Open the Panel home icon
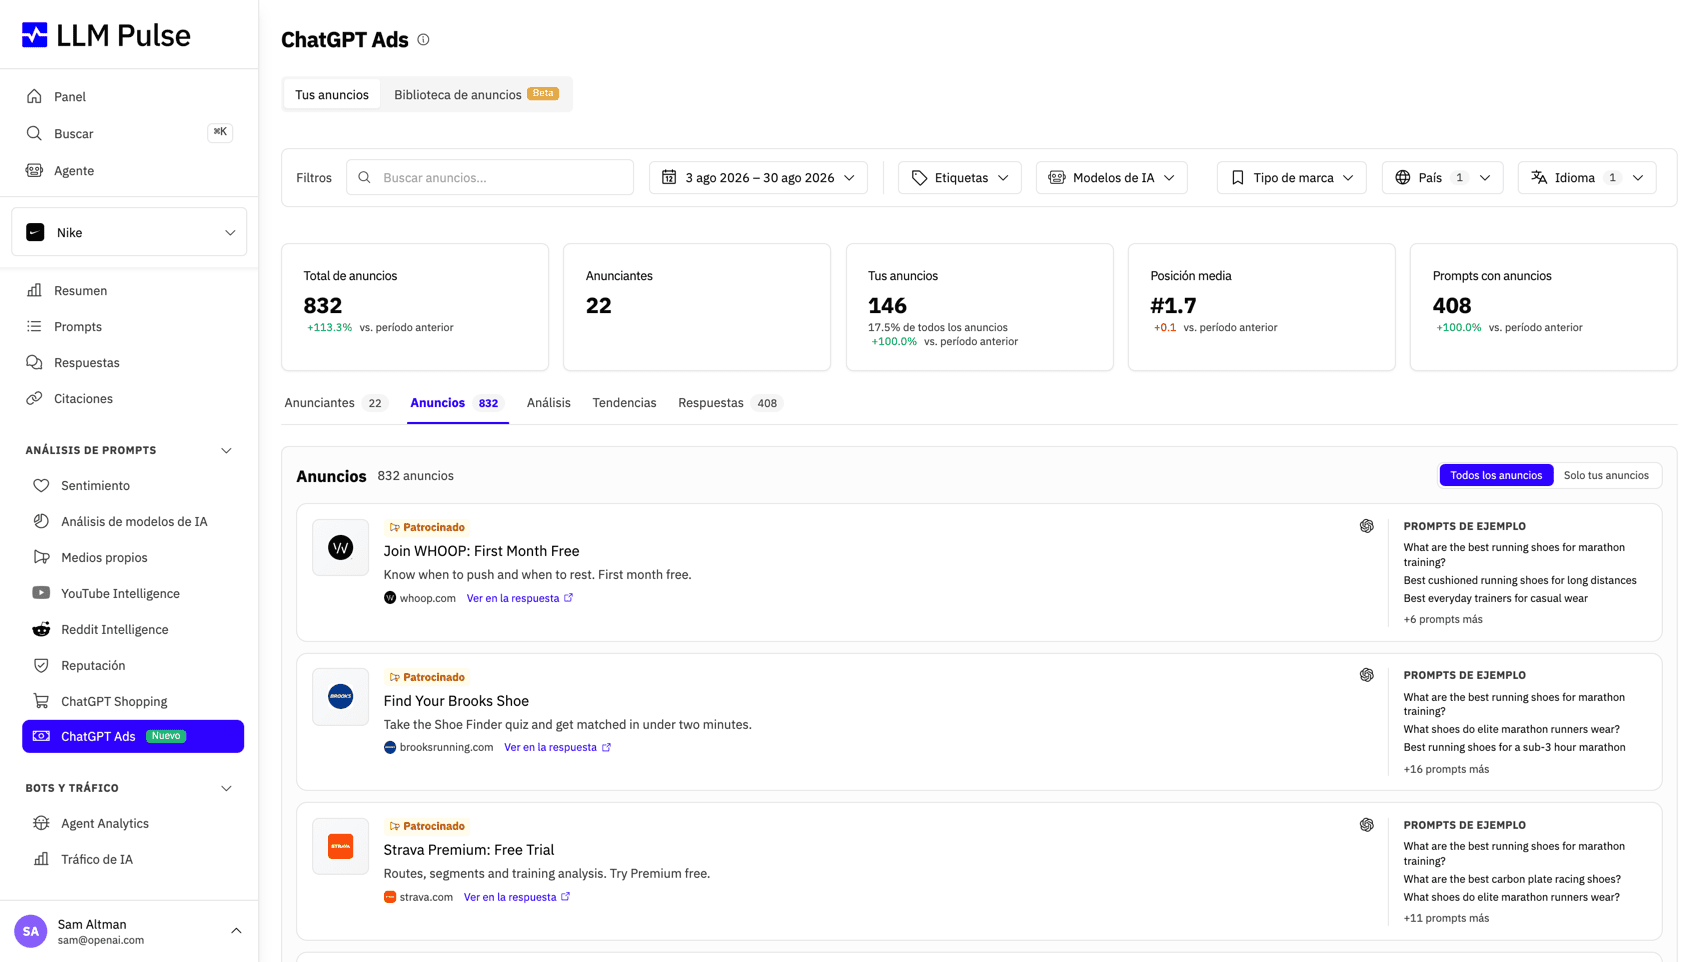The width and height of the screenshot is (1700, 962). 34,96
